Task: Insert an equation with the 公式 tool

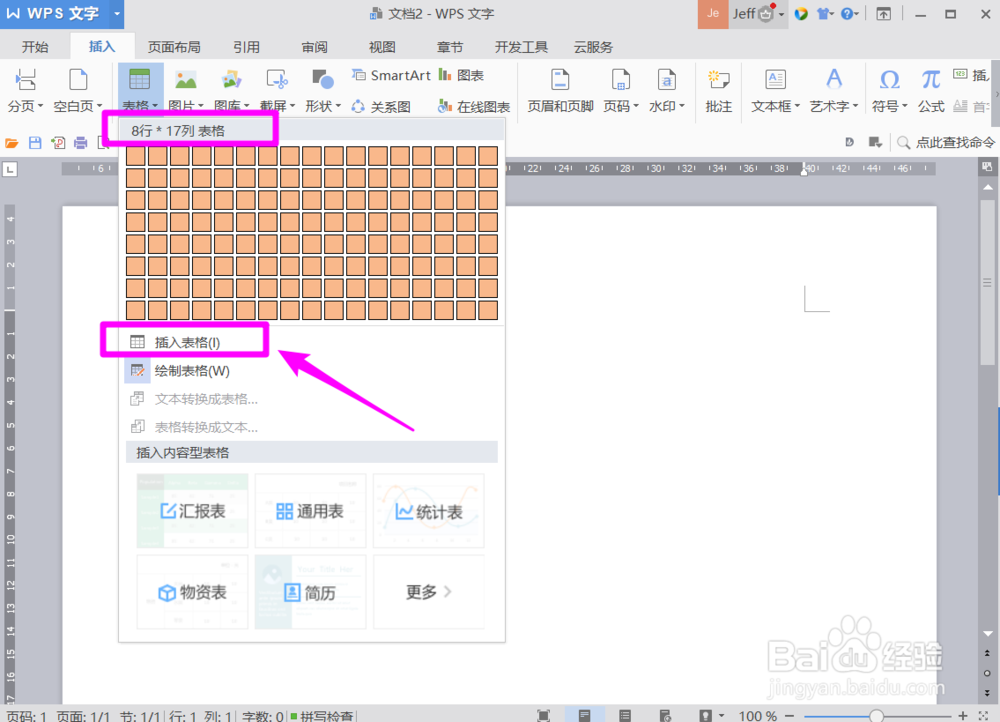Action: [x=931, y=88]
